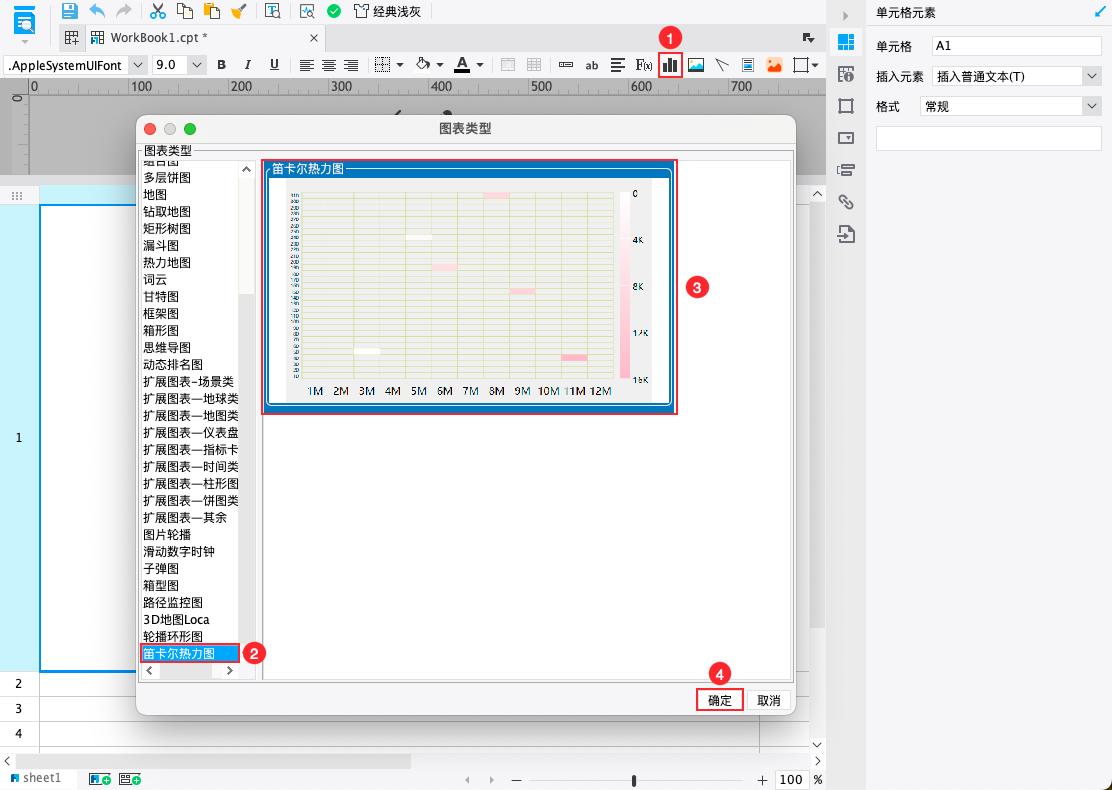
Task: Open the export page icon in sidebar
Action: click(845, 234)
